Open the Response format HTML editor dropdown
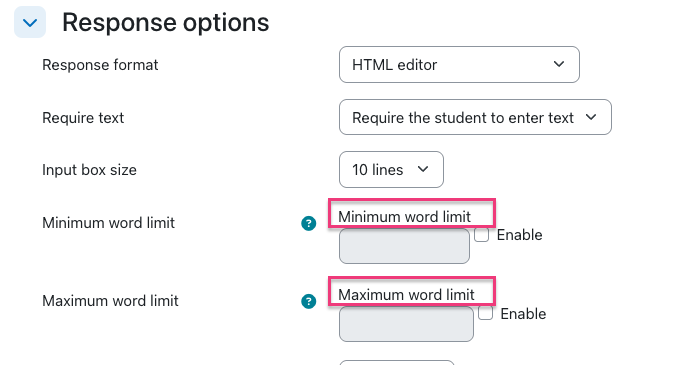Image resolution: width=686 pixels, height=365 pixels. point(459,65)
